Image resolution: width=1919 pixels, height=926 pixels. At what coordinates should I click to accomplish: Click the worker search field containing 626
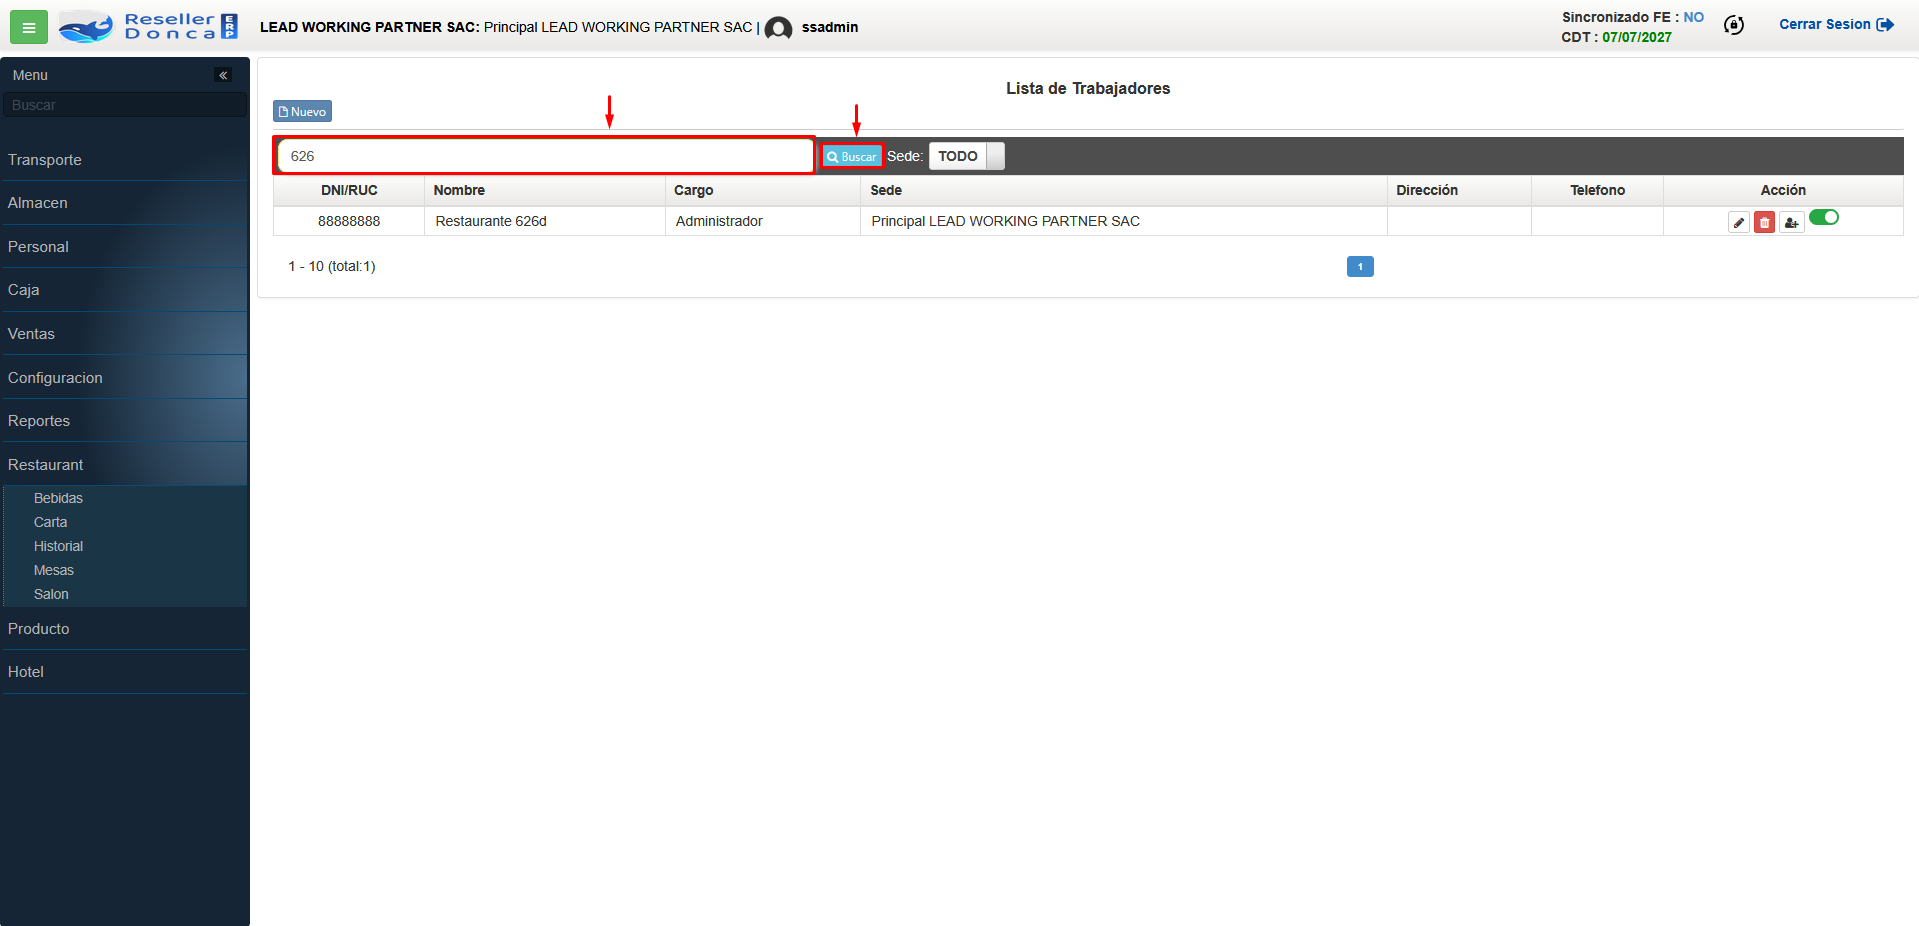tap(545, 156)
